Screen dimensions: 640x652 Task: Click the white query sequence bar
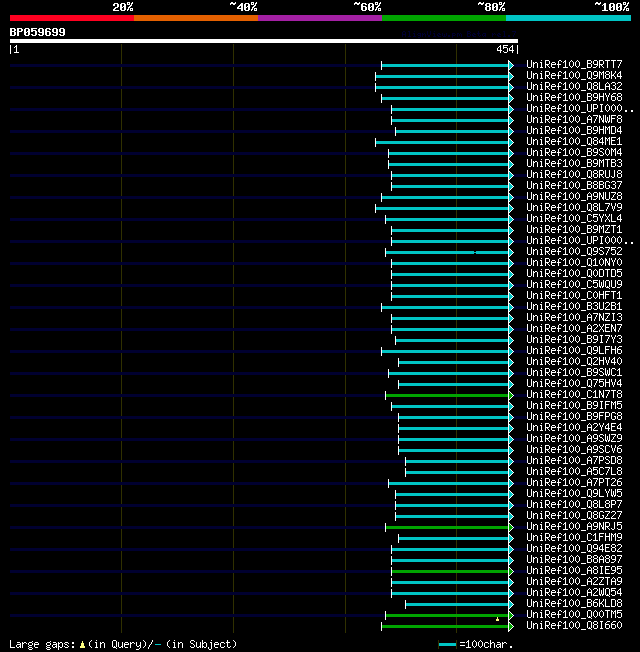coord(264,41)
